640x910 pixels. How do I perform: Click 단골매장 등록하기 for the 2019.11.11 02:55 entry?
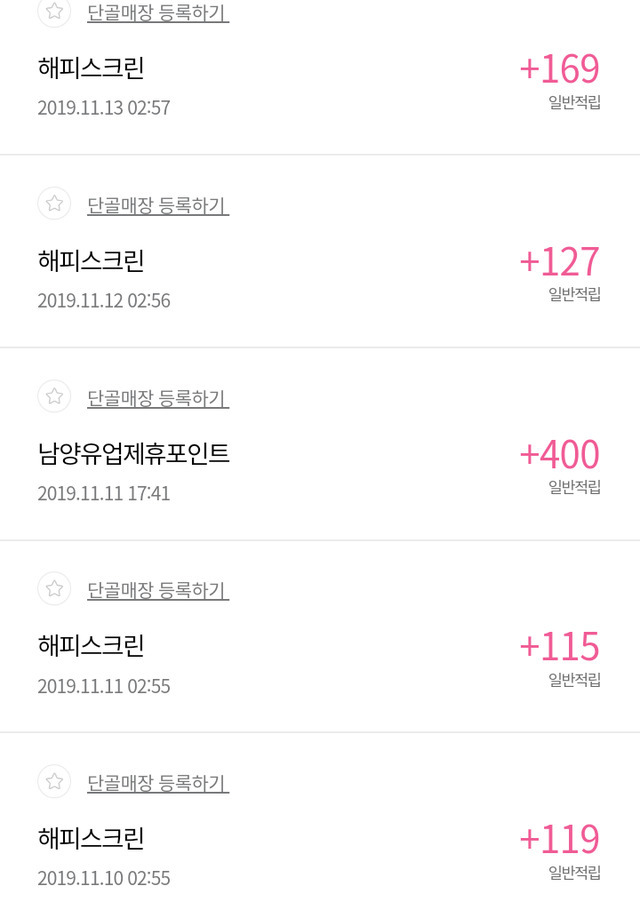158,590
